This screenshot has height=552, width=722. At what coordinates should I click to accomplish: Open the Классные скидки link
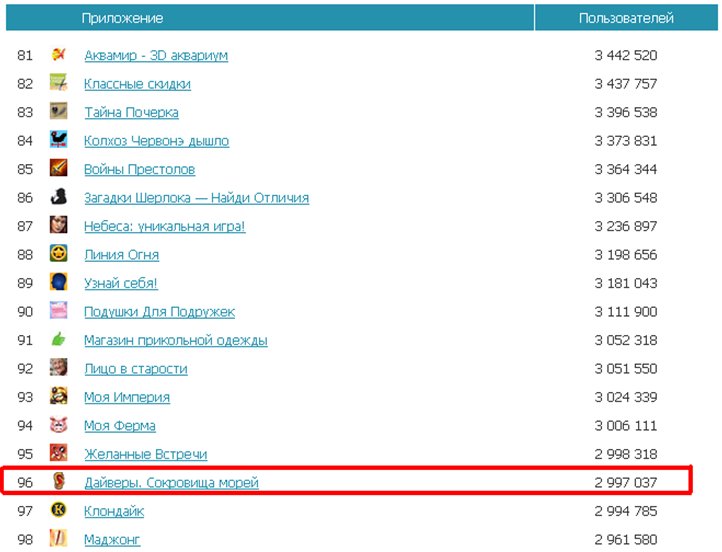click(137, 84)
